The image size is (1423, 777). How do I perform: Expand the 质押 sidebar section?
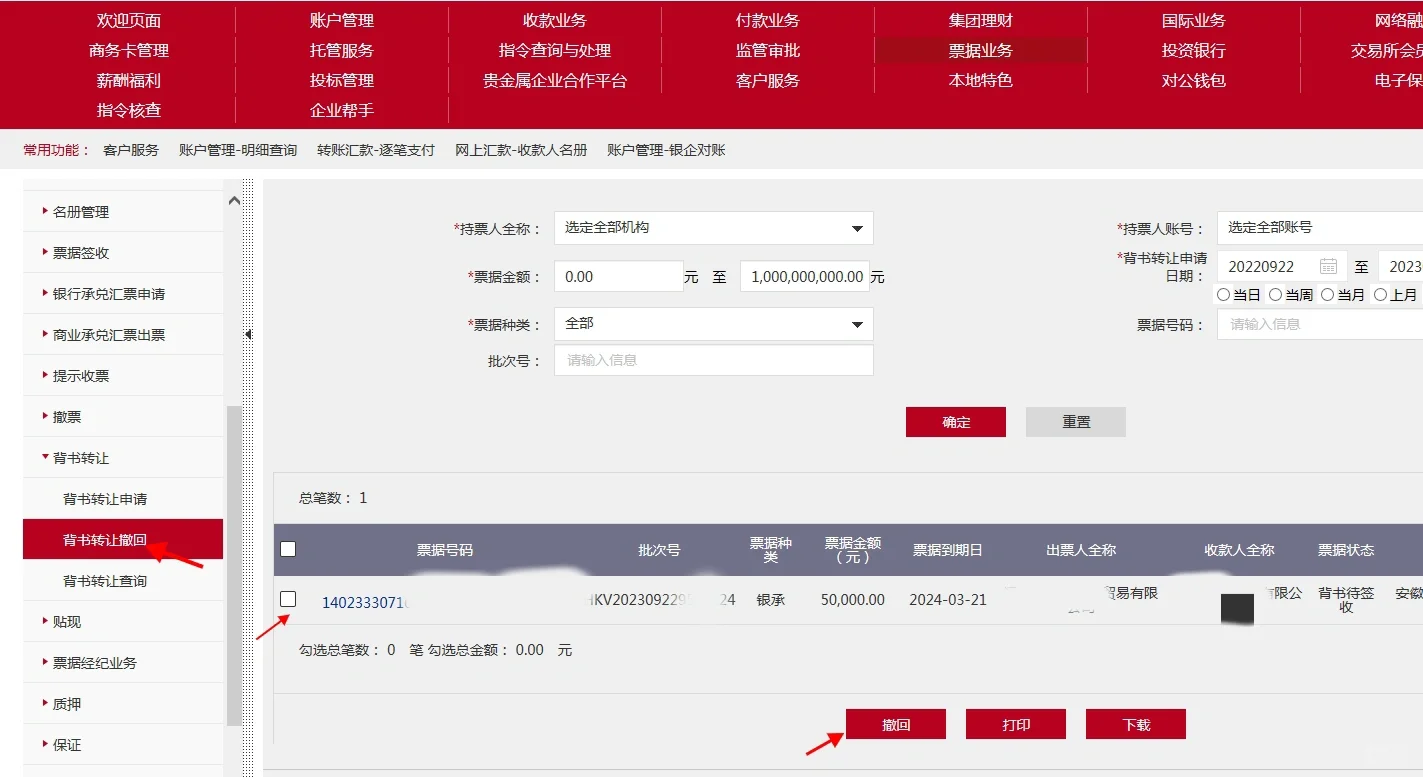[x=65, y=703]
